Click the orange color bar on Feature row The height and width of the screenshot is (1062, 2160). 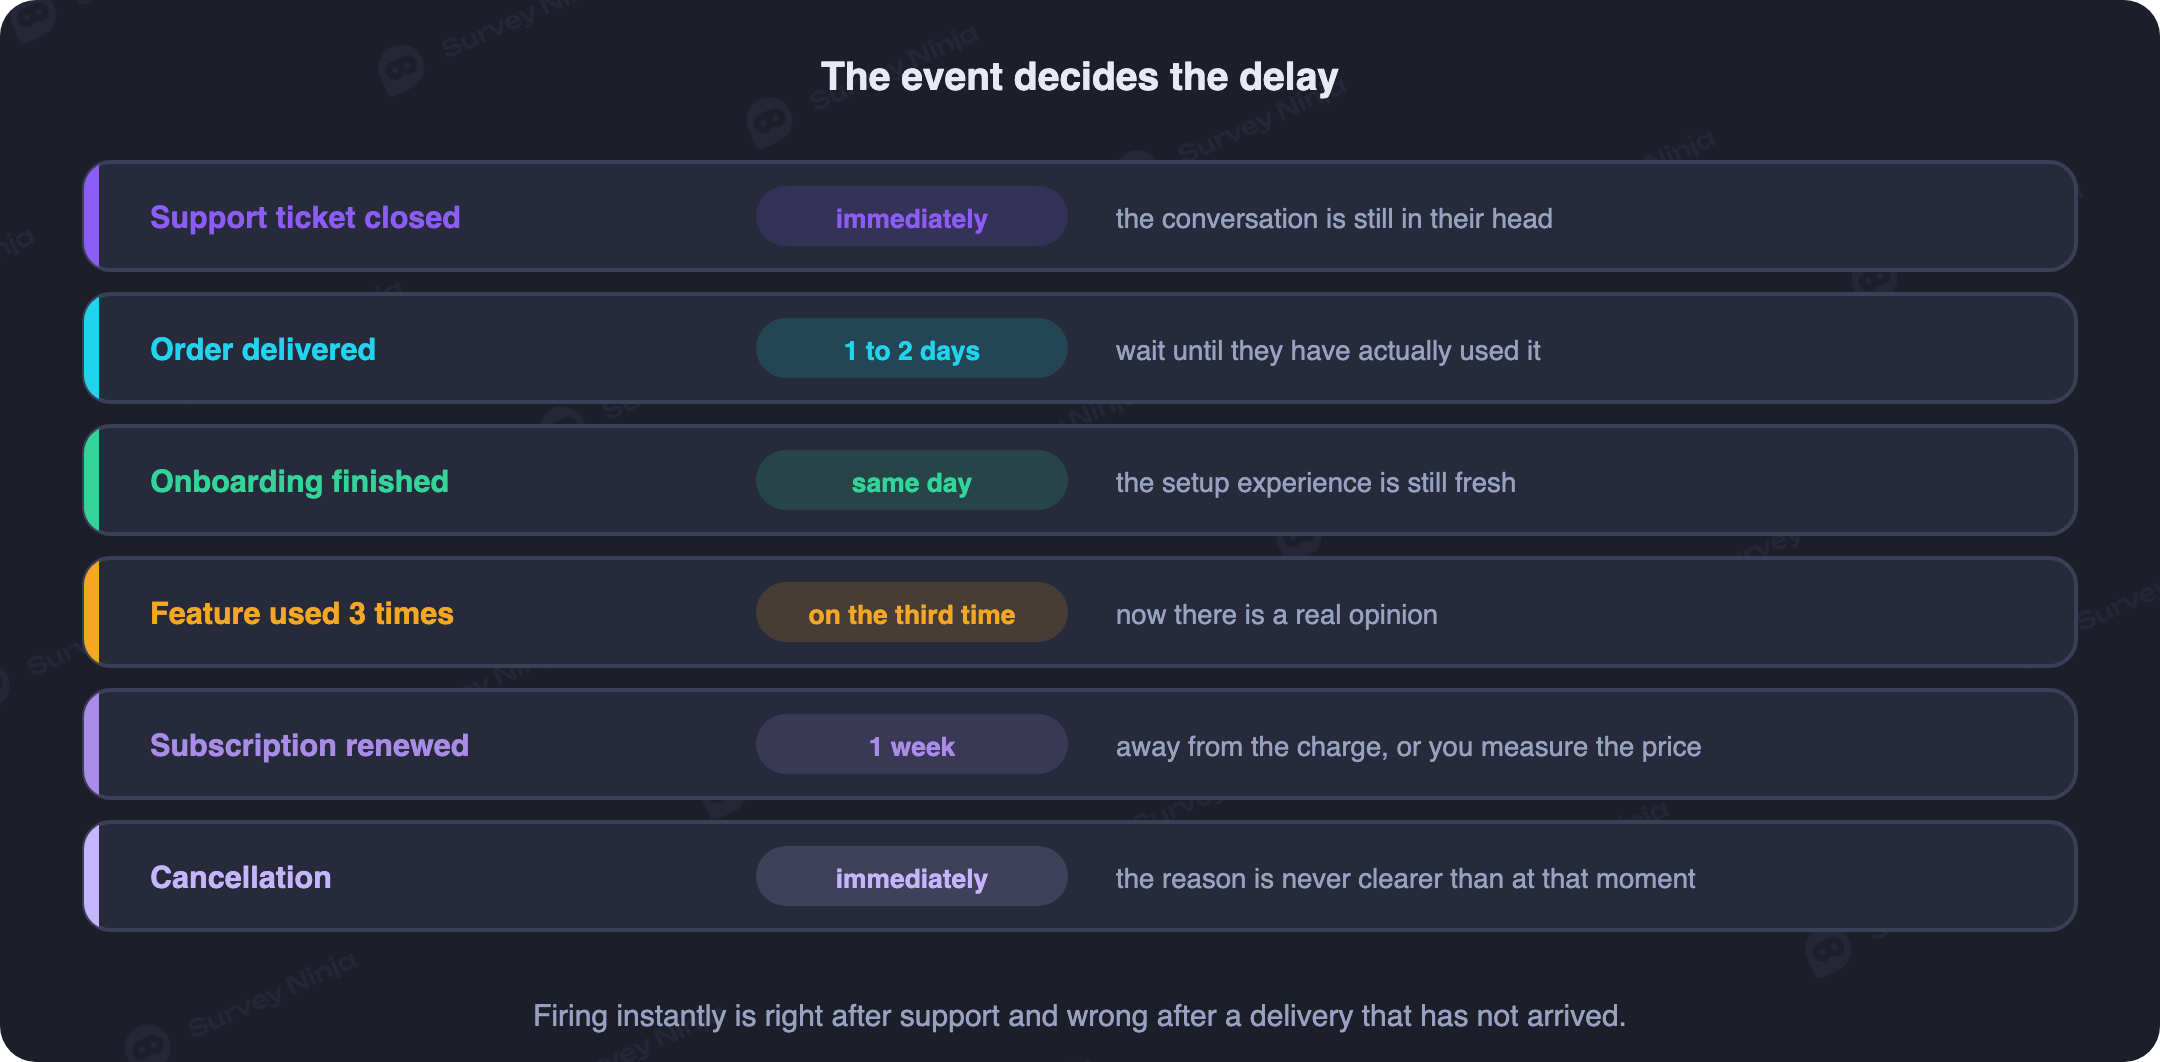[x=91, y=613]
